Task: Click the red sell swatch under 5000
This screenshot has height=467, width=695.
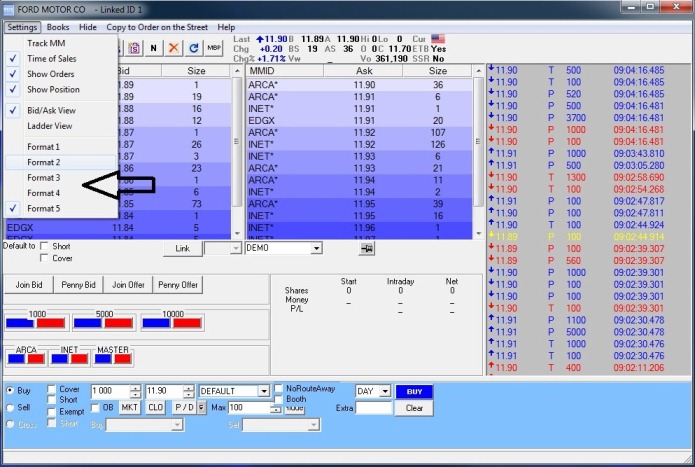Action: (x=118, y=323)
